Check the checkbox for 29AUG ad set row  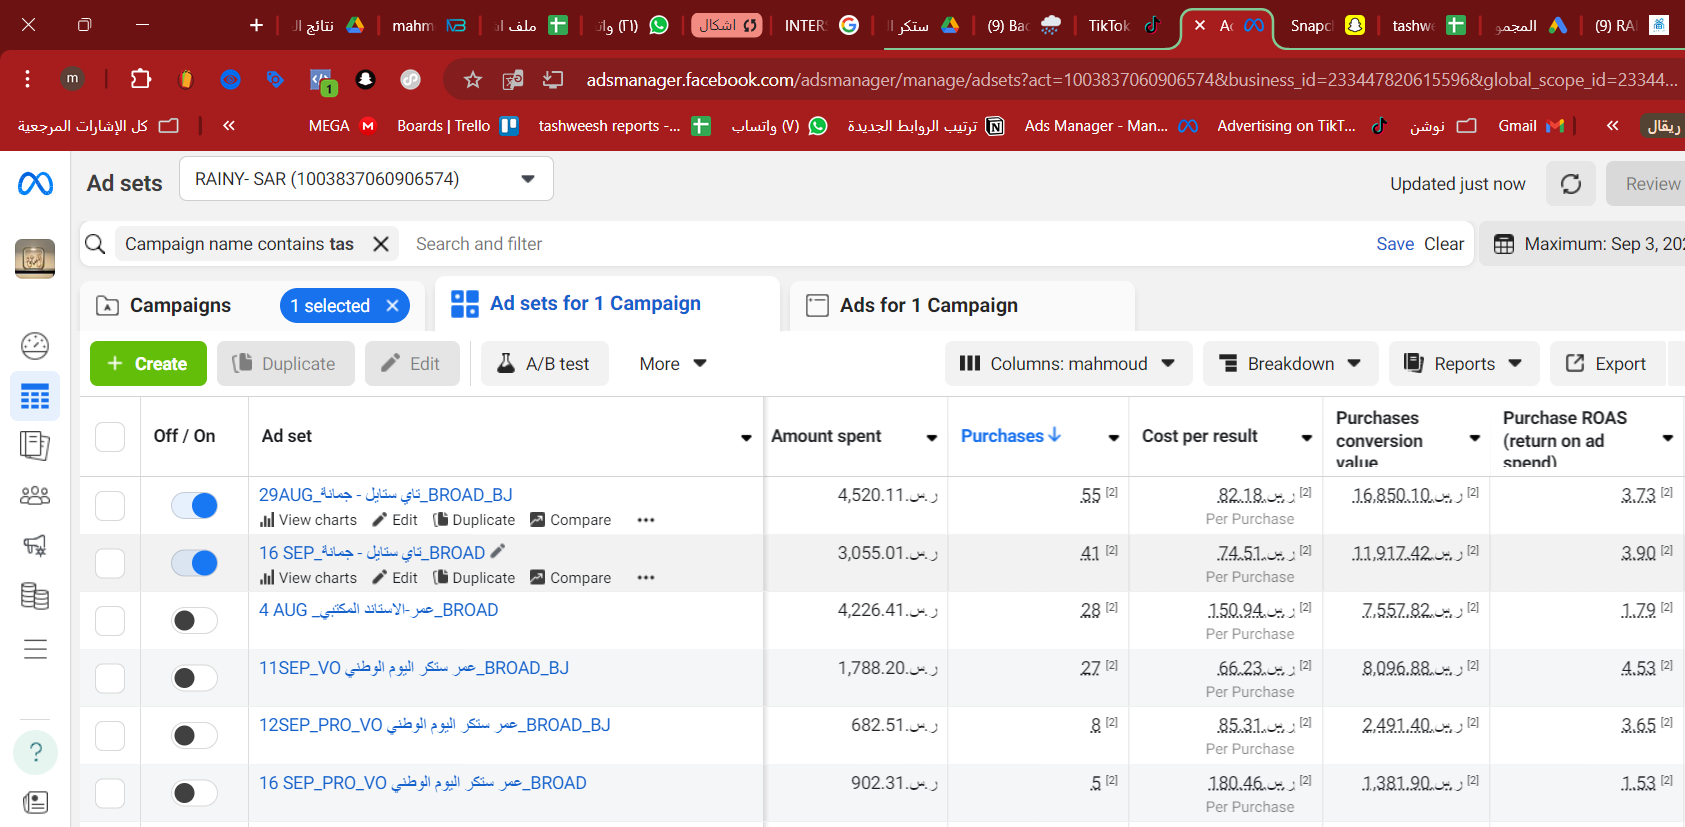(x=110, y=506)
